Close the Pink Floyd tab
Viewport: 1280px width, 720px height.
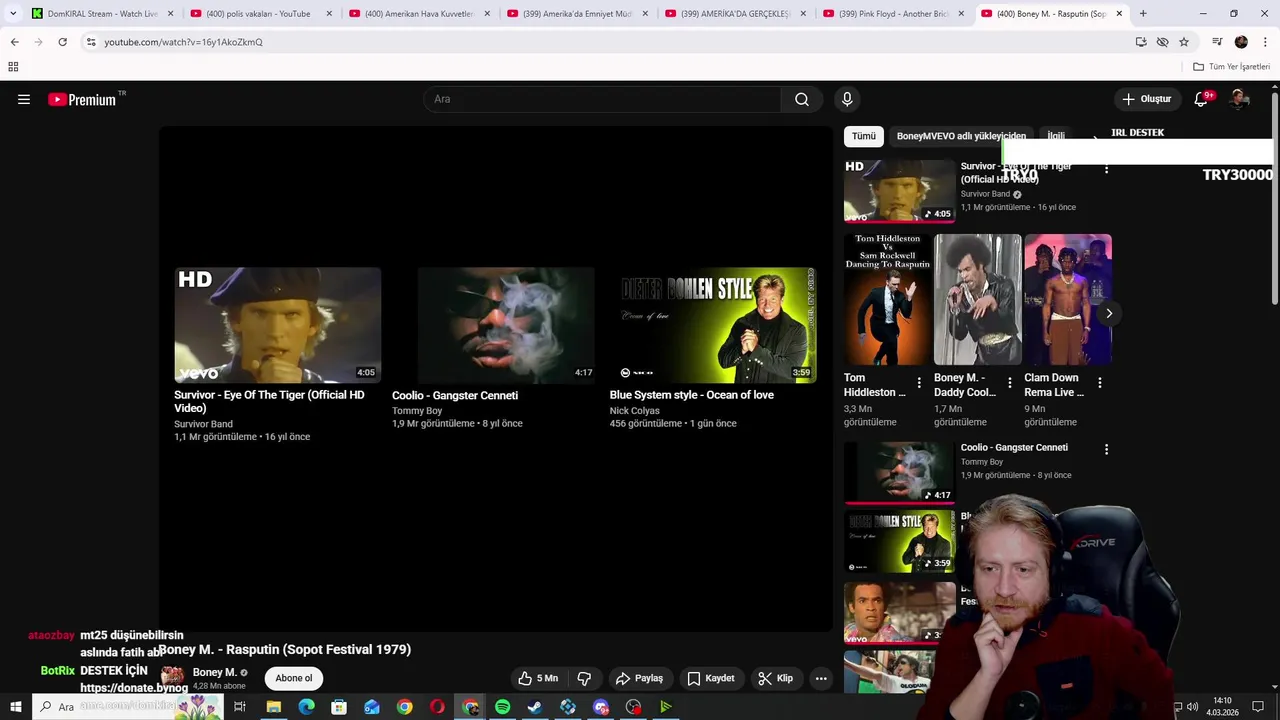pyautogui.click(x=961, y=14)
